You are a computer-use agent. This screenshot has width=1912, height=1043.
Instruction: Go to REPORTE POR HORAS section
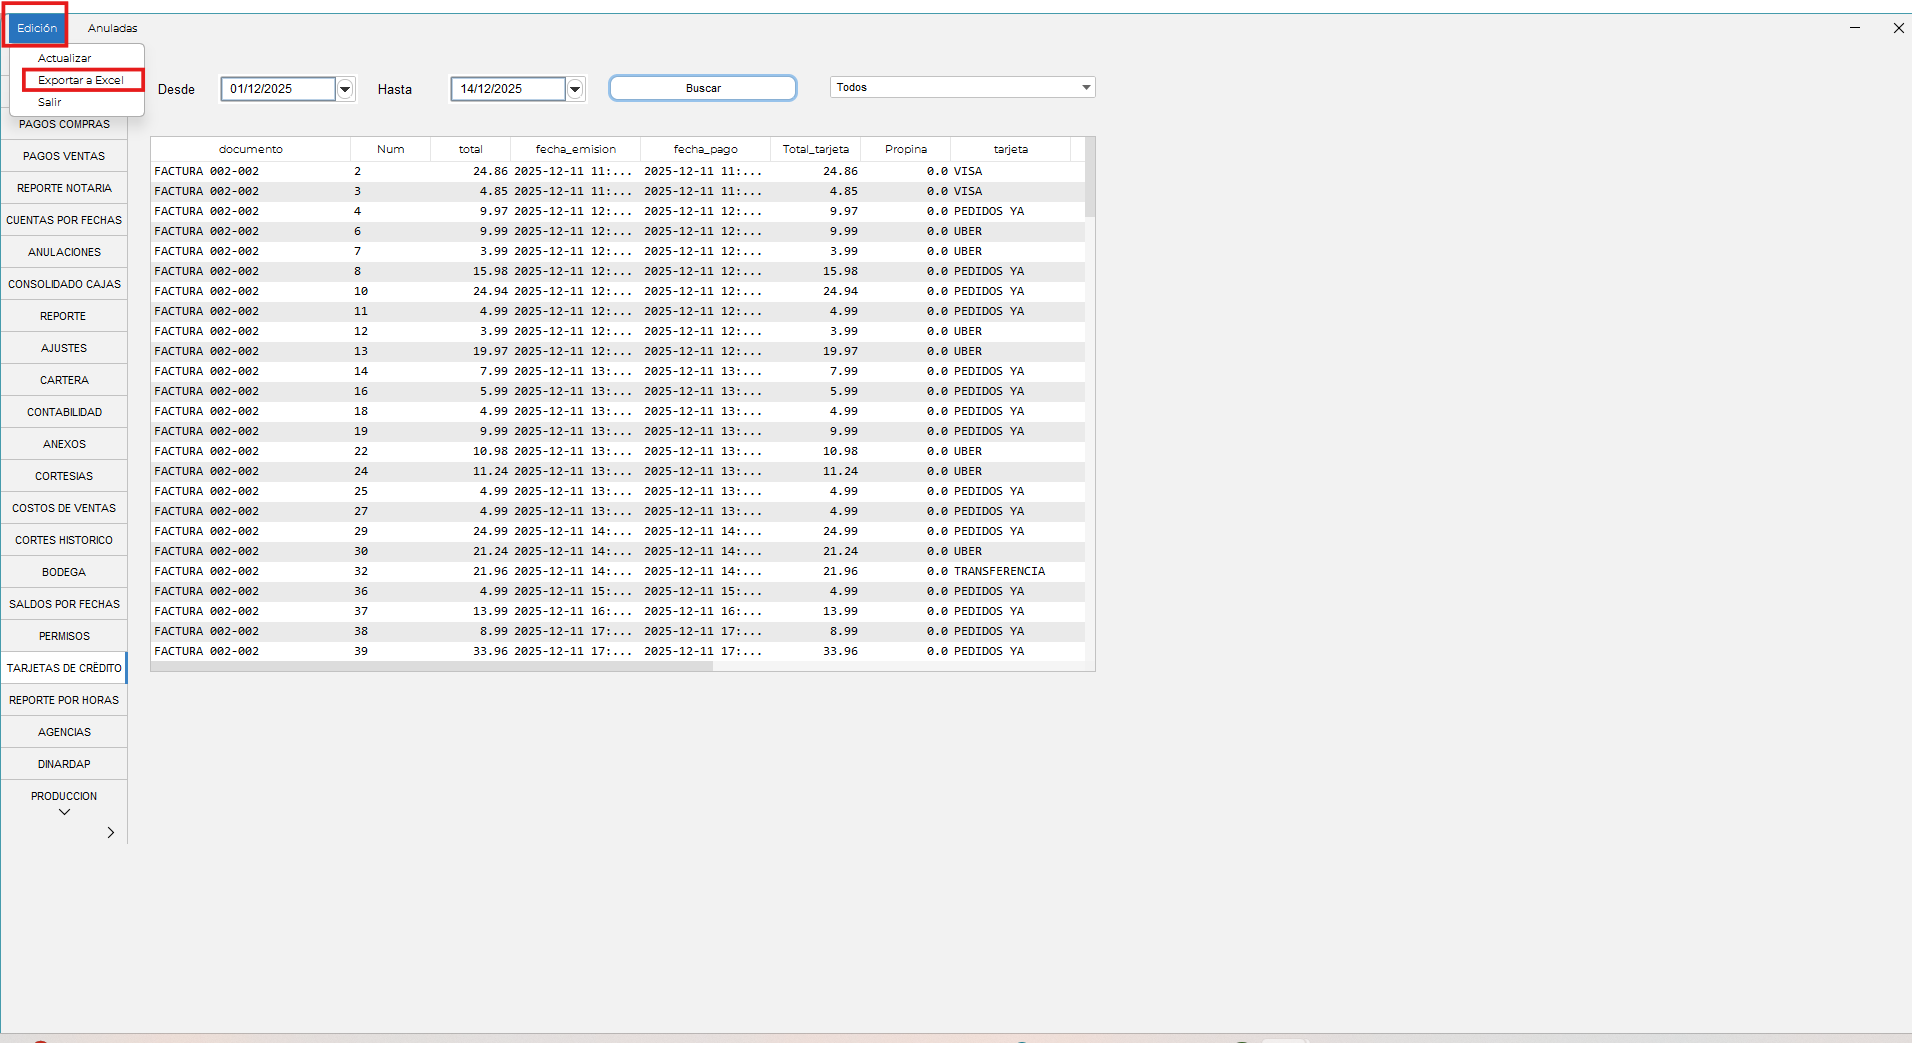pos(64,700)
